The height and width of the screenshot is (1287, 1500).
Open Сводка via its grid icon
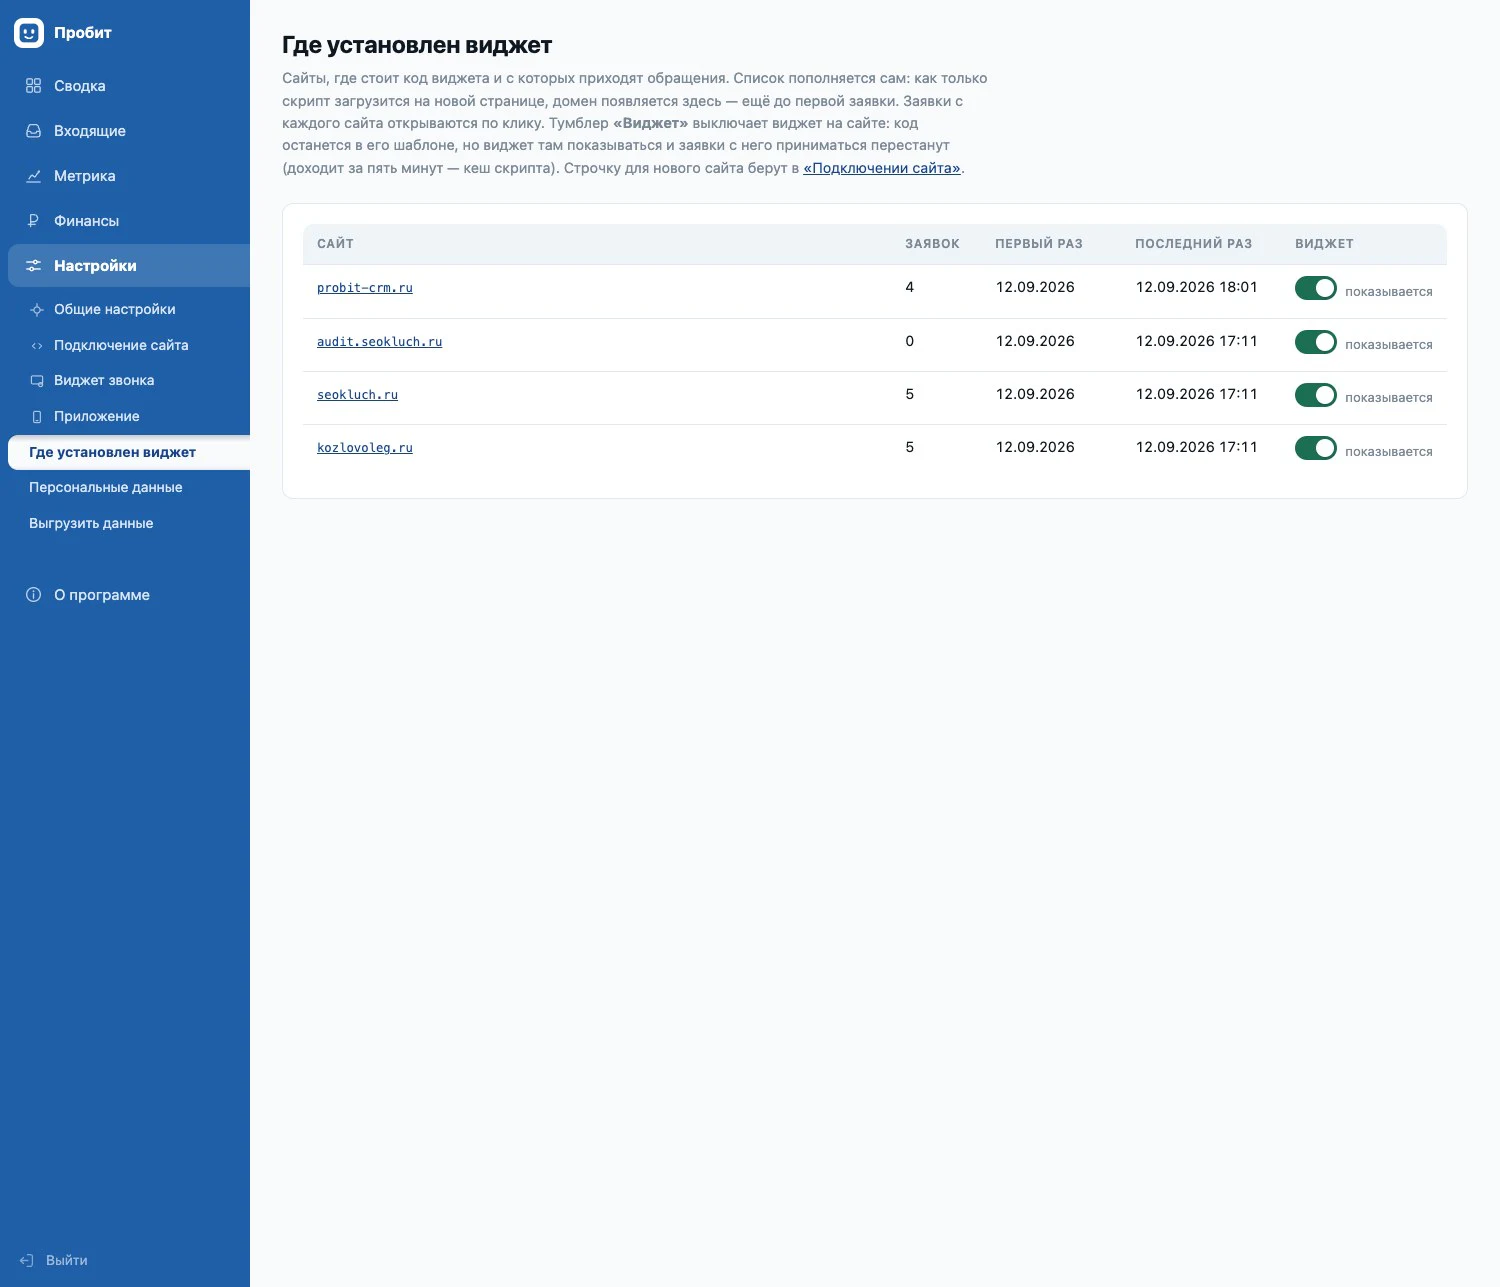coord(33,86)
